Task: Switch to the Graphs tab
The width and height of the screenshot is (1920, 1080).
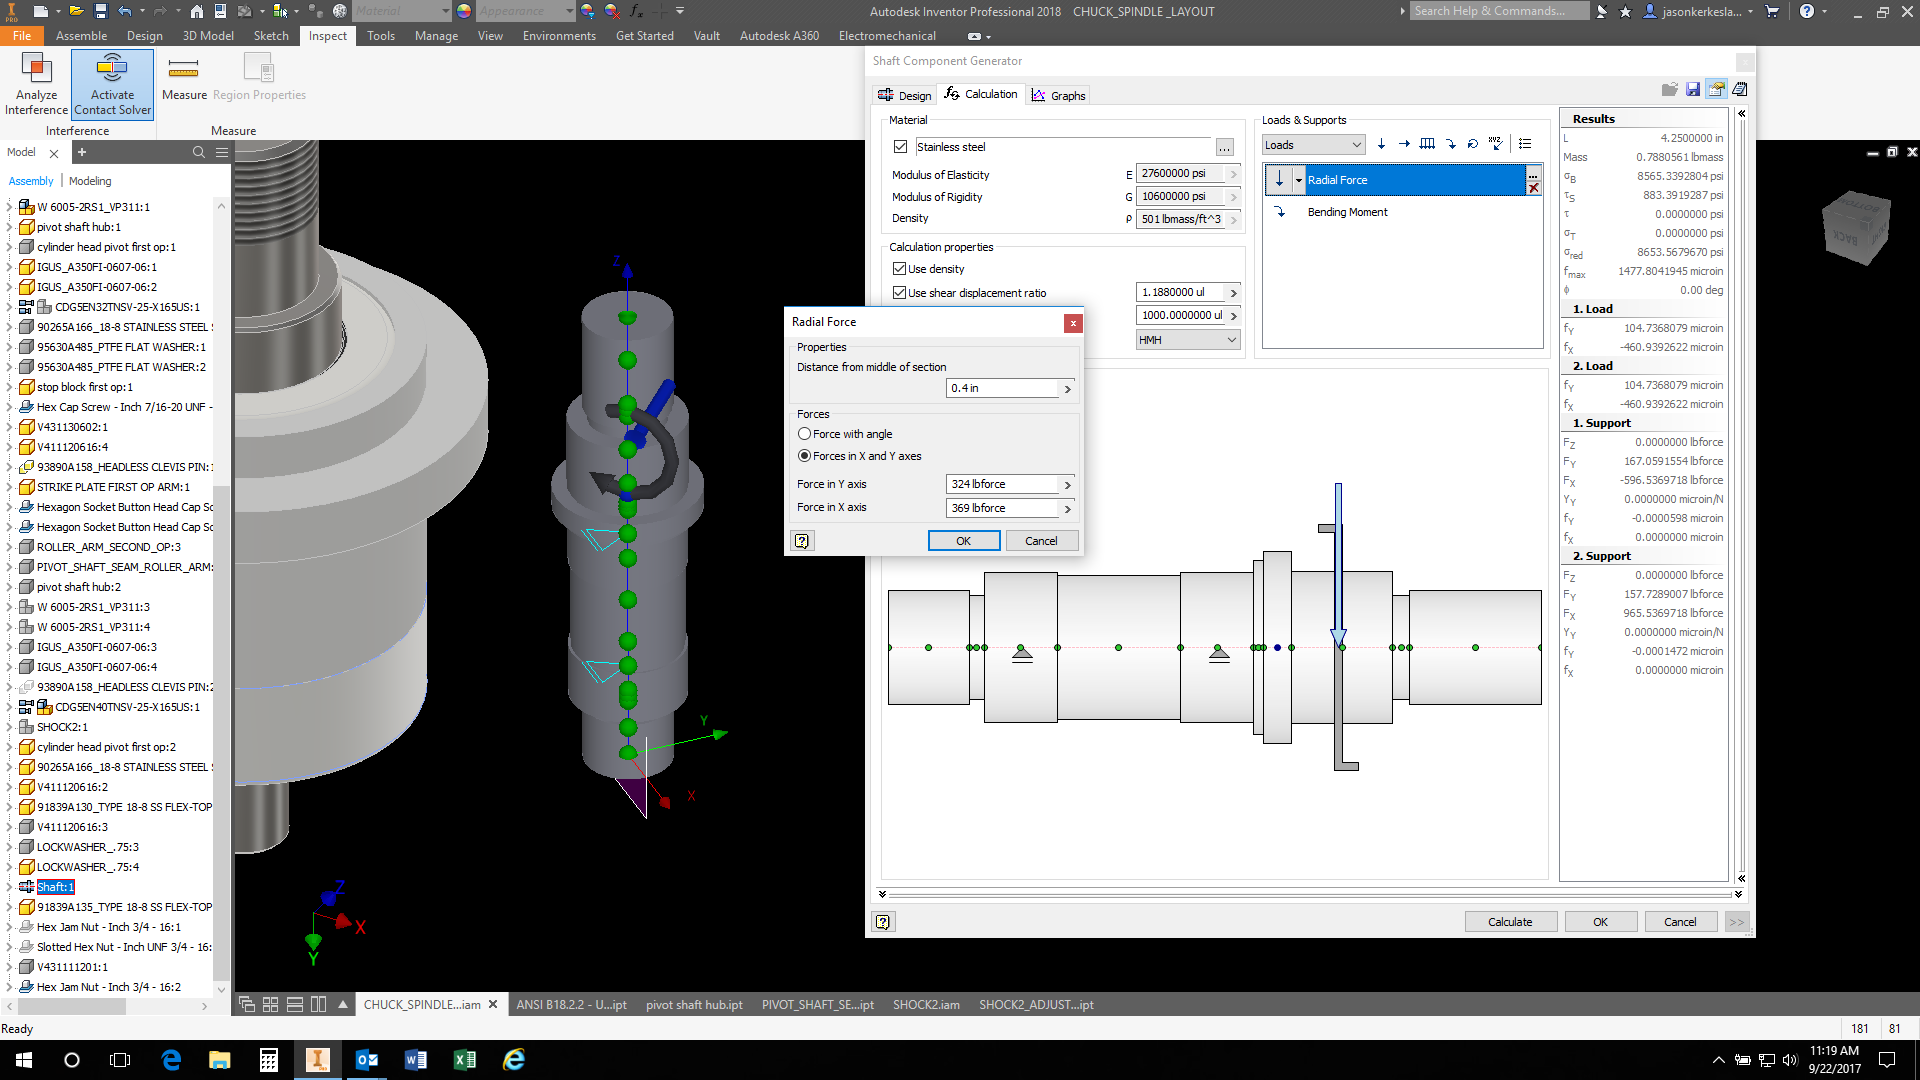Action: pyautogui.click(x=1059, y=96)
